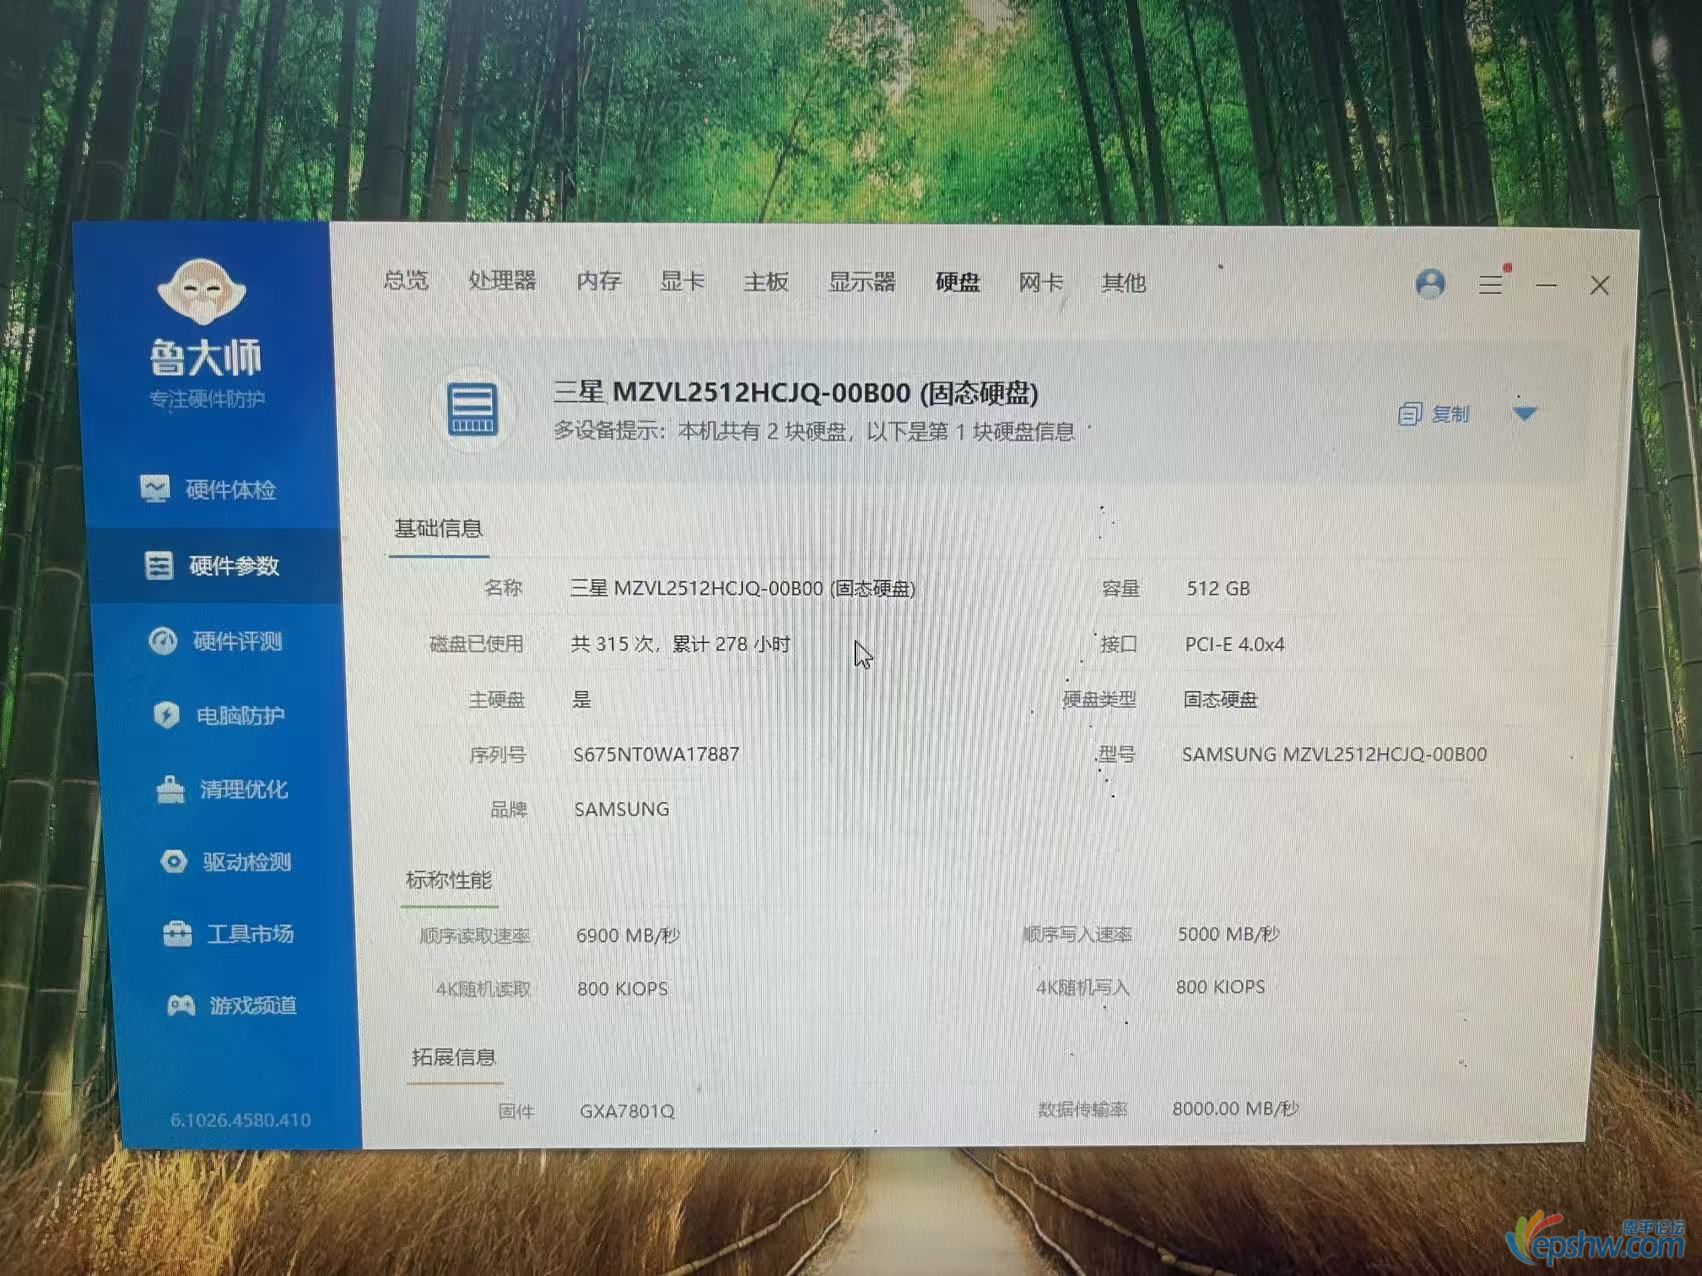The height and width of the screenshot is (1276, 1702).
Task: Click the 多设备提示 notice text
Action: tap(815, 431)
